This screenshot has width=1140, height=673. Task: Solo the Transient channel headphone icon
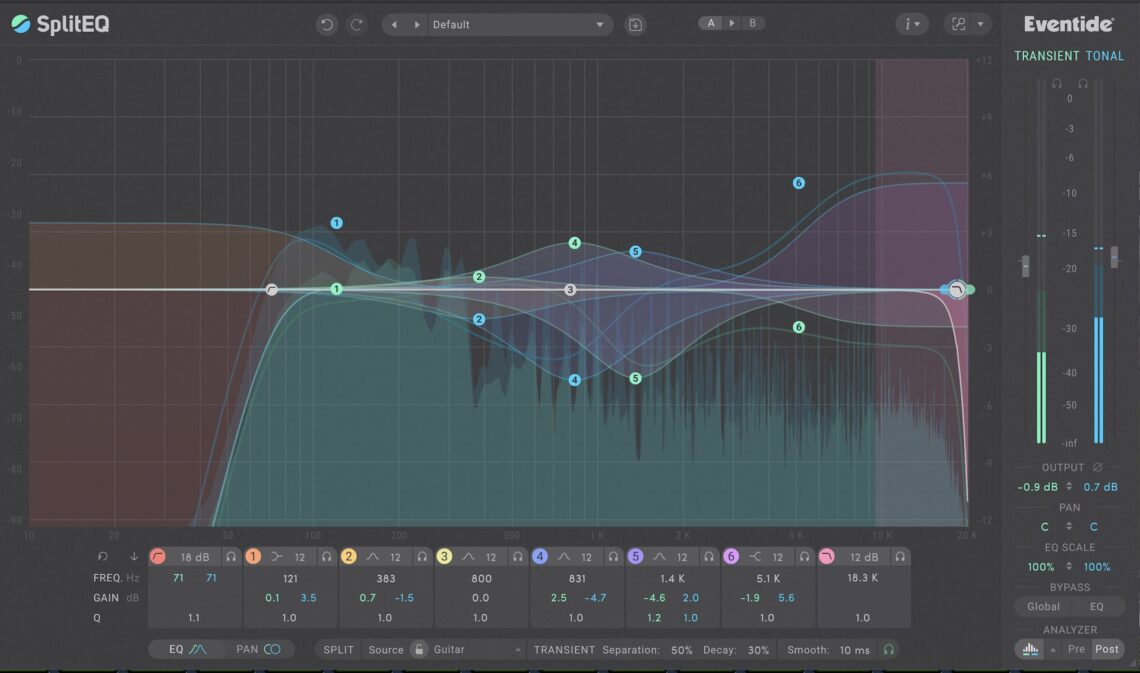(1057, 84)
